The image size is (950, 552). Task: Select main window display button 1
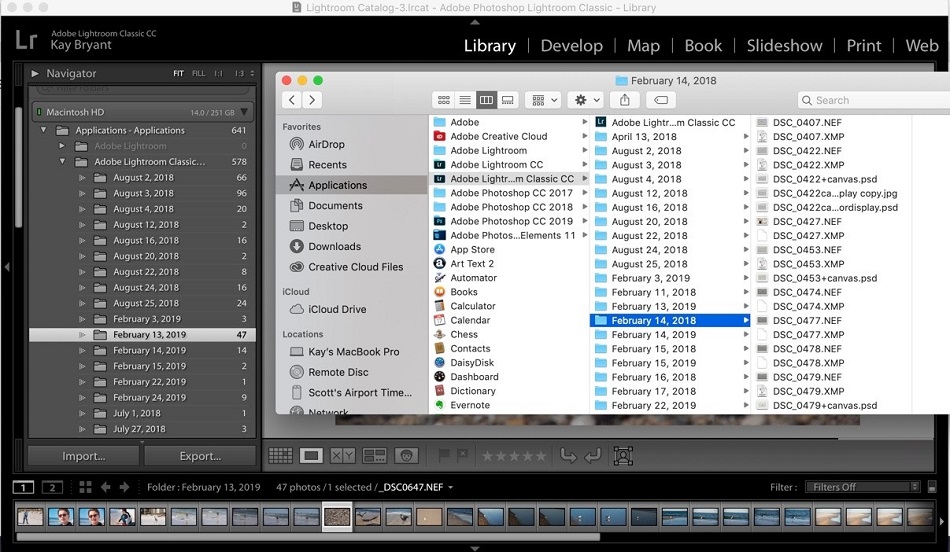pos(23,487)
